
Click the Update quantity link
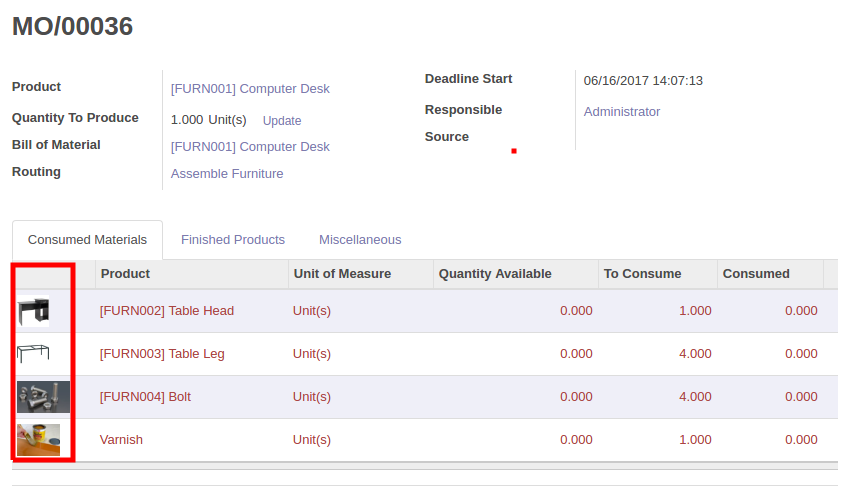coord(282,121)
